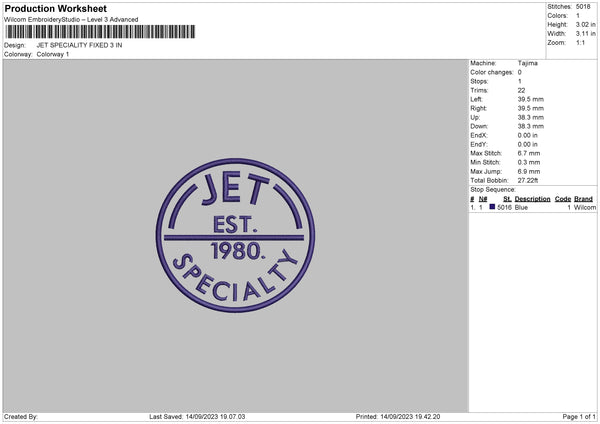Click the 'Page 1 of 1' footer
The width and height of the screenshot is (600, 424).
click(x=579, y=416)
